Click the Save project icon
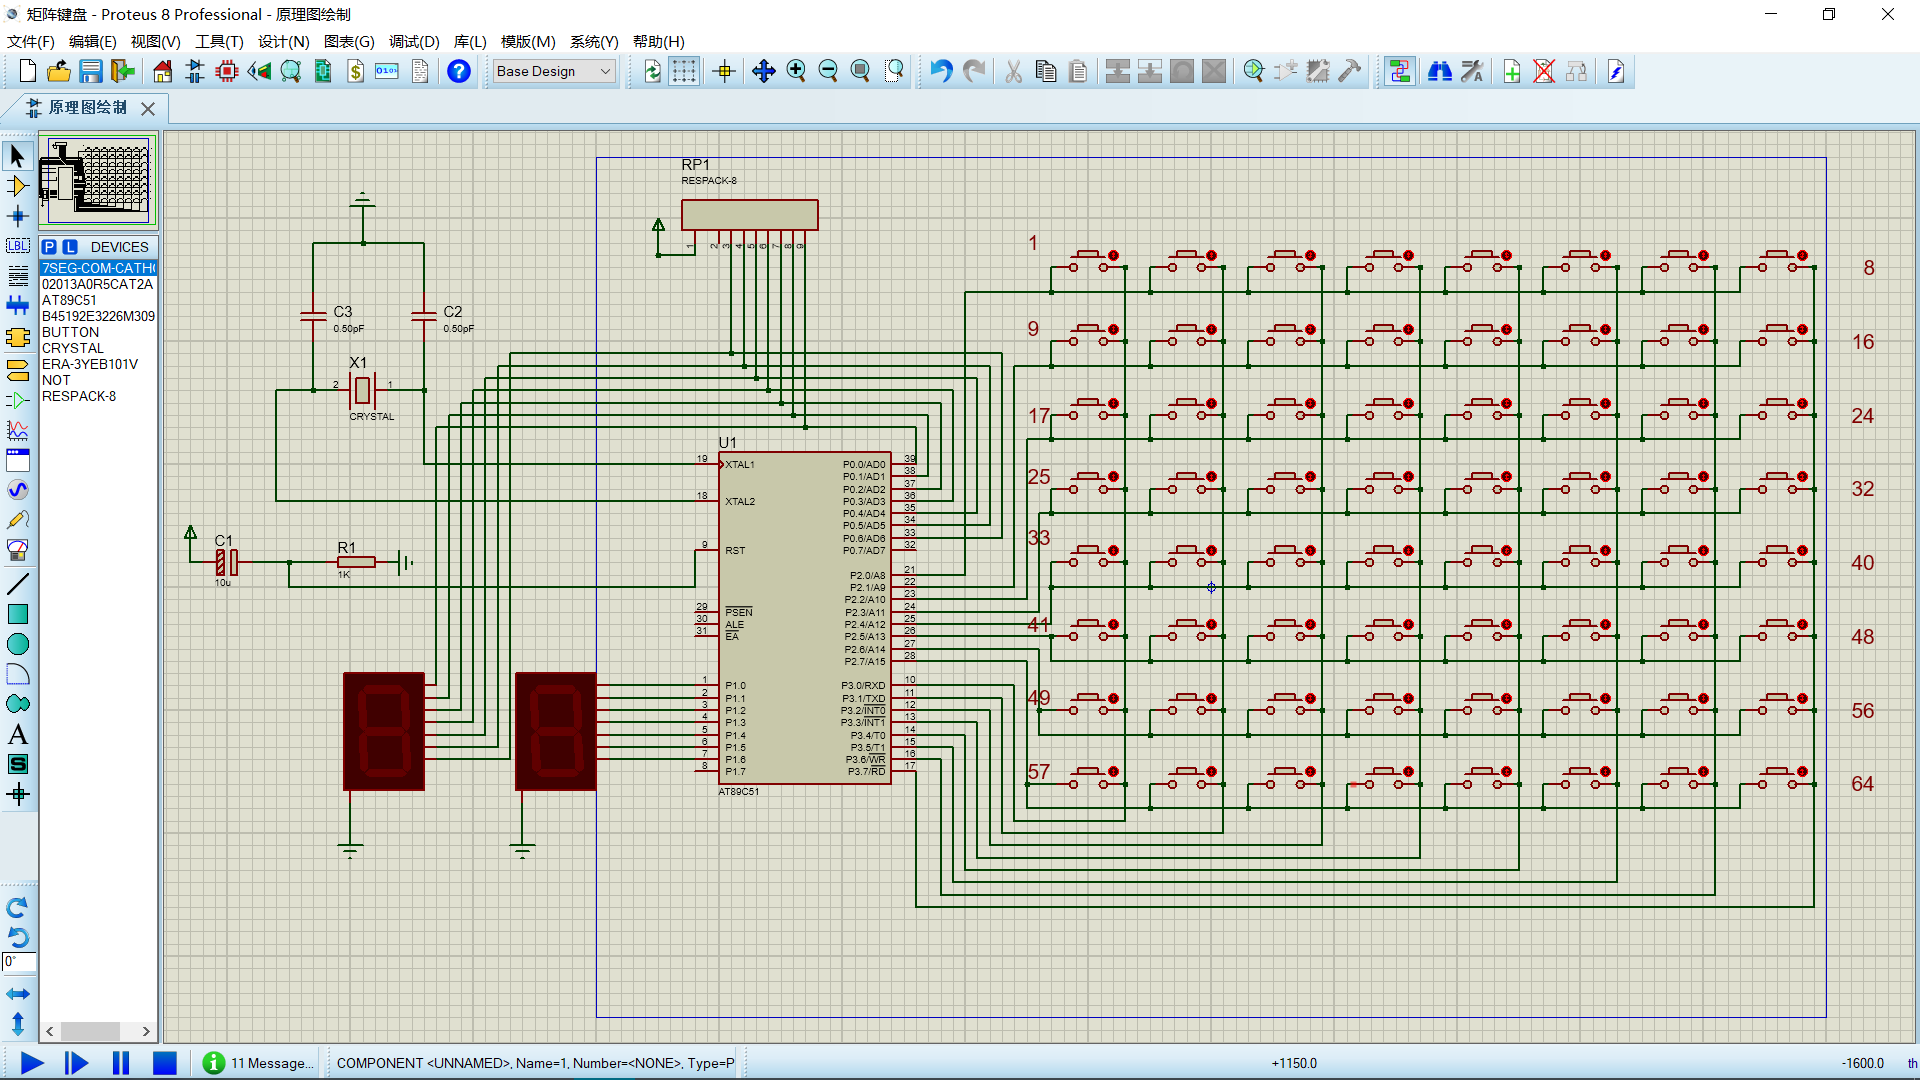The height and width of the screenshot is (1080, 1920). click(x=91, y=71)
